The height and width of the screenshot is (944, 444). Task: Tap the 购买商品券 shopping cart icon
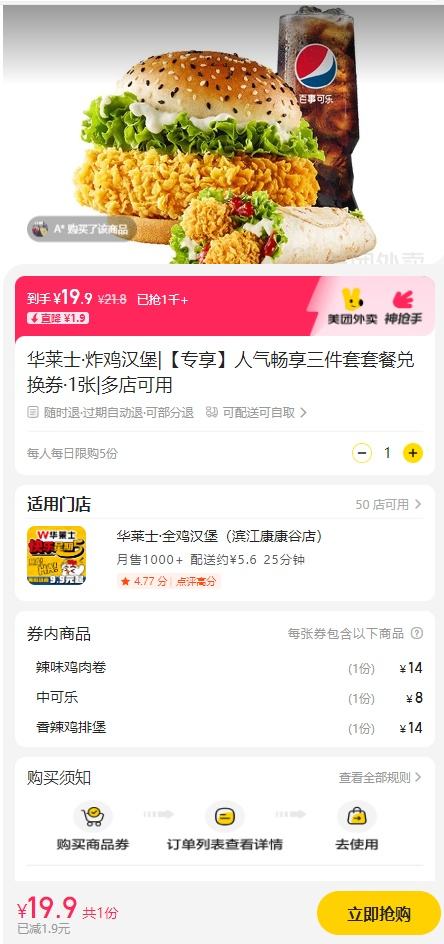(93, 817)
